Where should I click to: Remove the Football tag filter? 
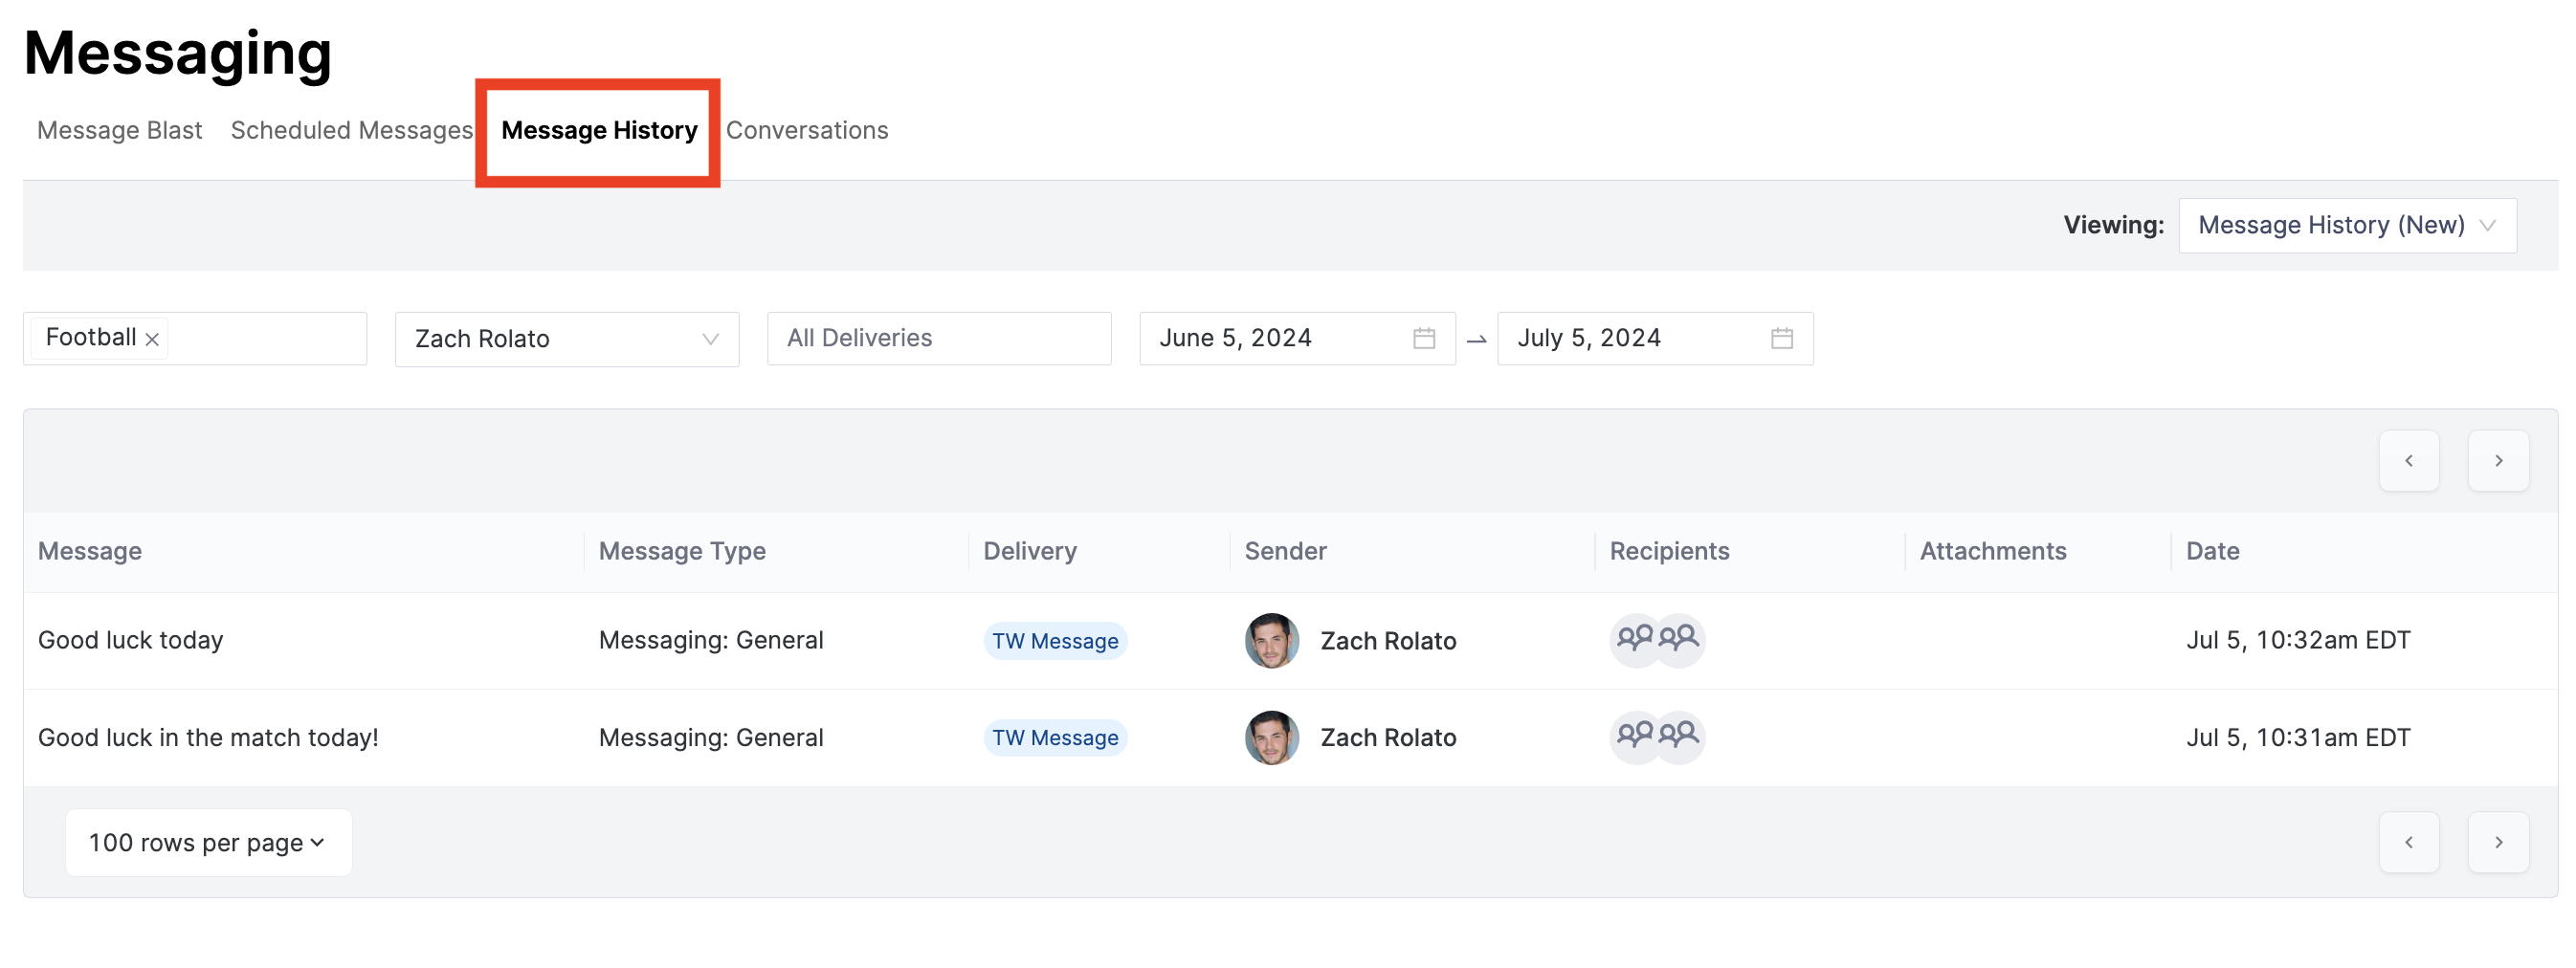tap(152, 339)
